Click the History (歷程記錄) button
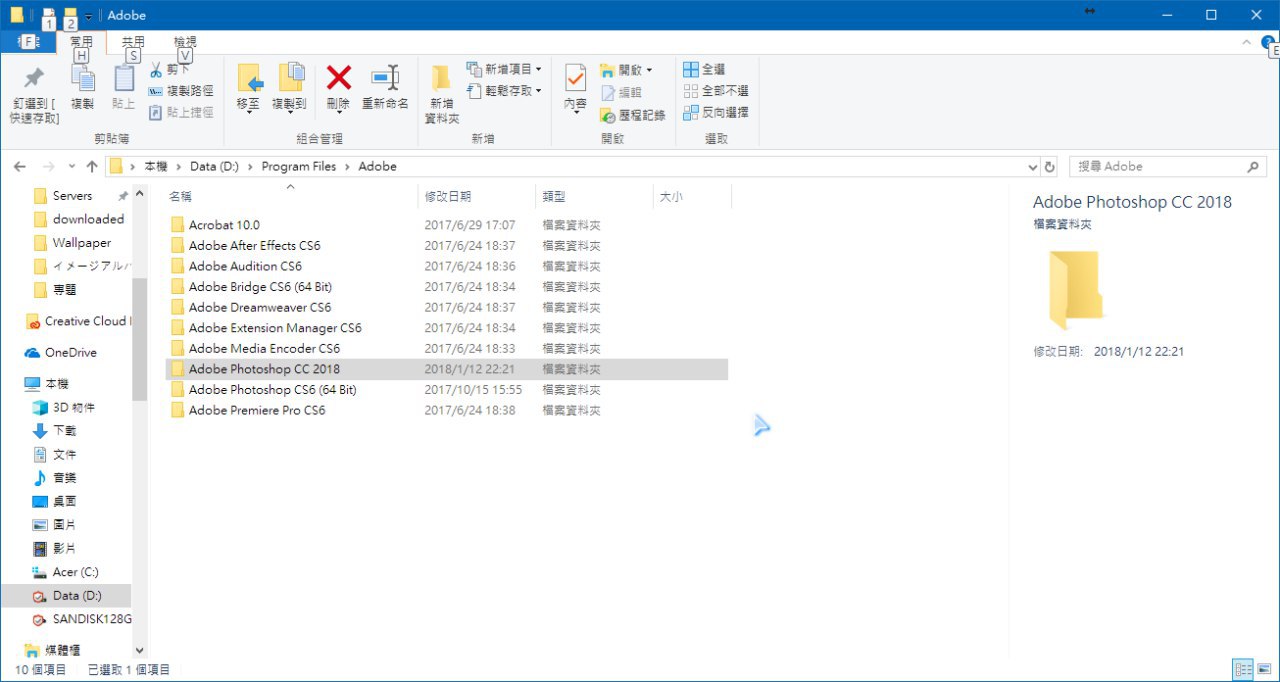1280x682 pixels. click(x=633, y=115)
